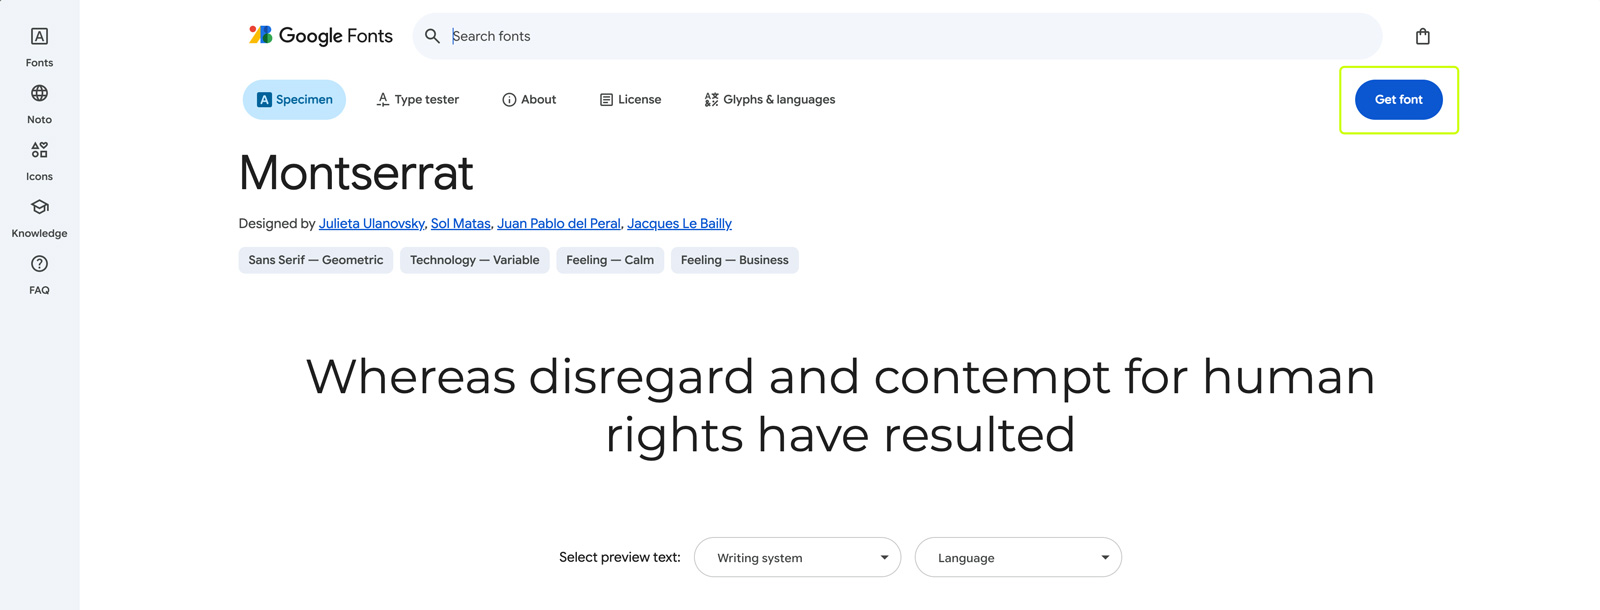Open the Icons section from the sidebar
The image size is (1600, 610).
pyautogui.click(x=39, y=159)
